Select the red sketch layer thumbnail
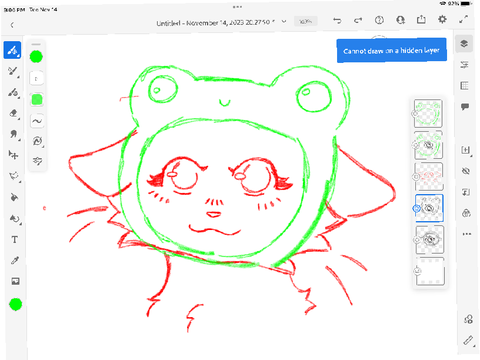 [x=429, y=176]
